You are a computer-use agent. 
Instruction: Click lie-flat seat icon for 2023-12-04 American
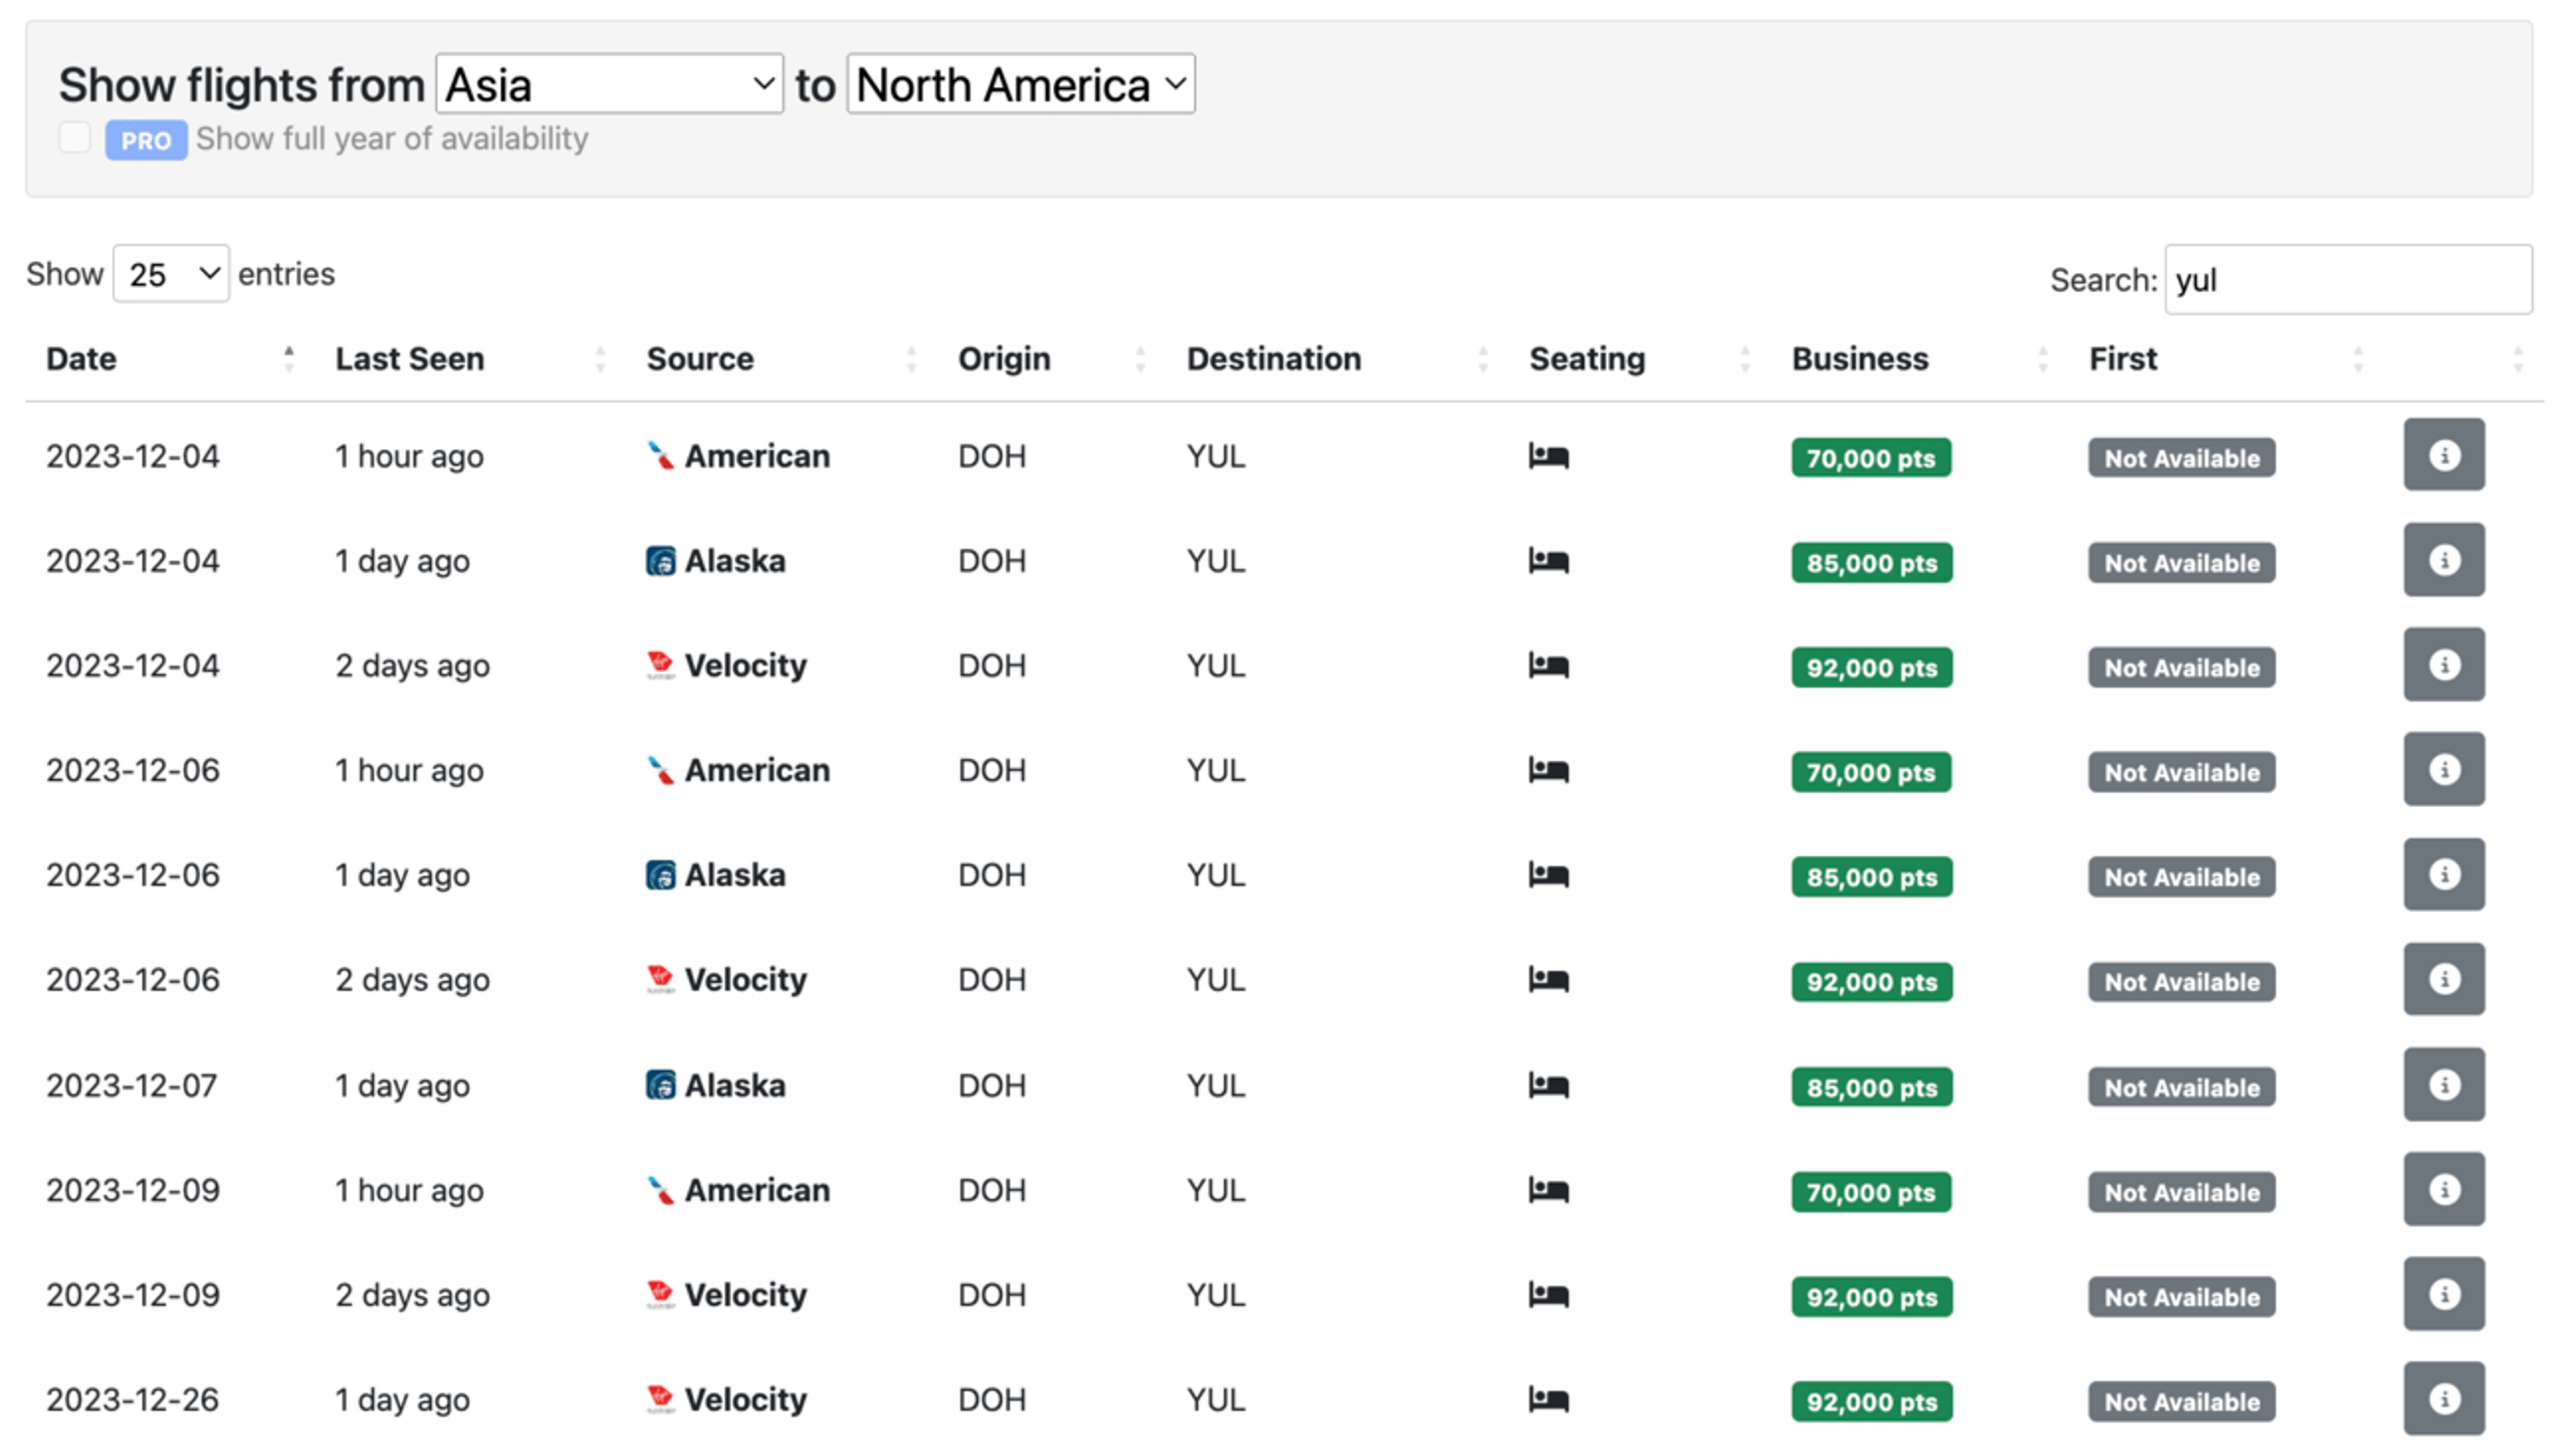(x=1548, y=456)
